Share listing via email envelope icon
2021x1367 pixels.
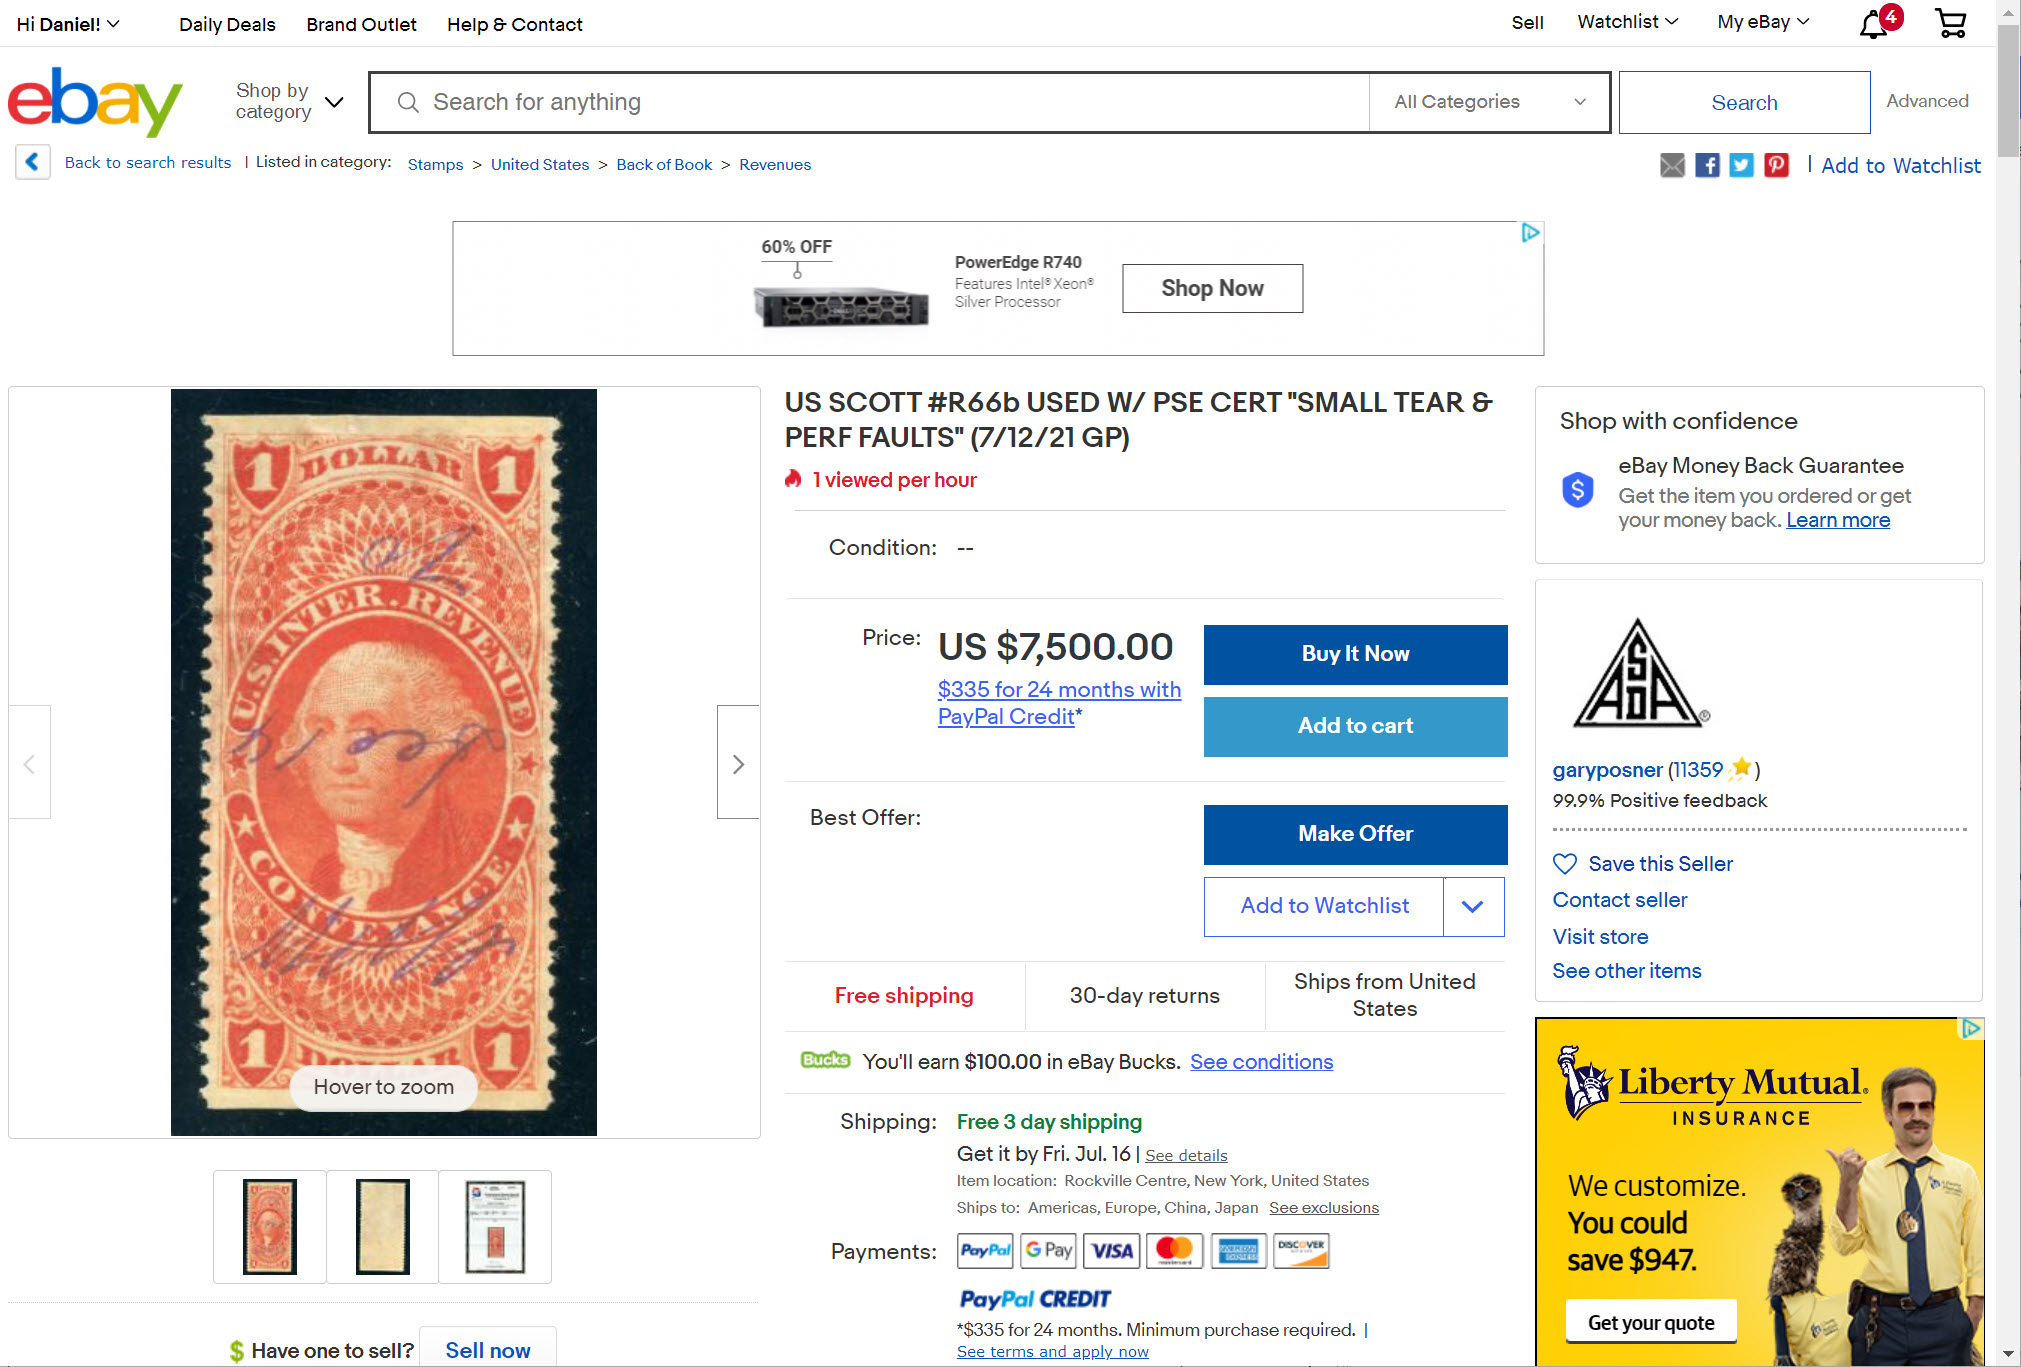(1672, 165)
